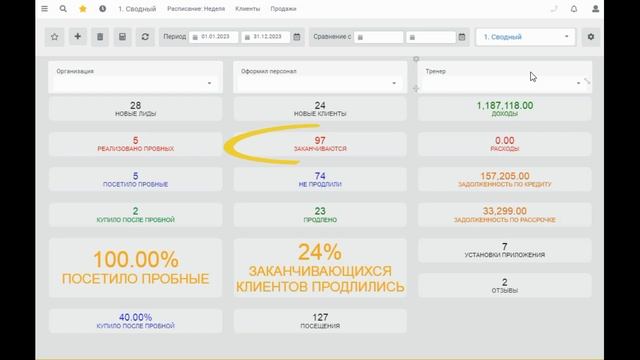Expand the 1. Сводный report dropdown
The width and height of the screenshot is (640, 360).
coord(526,37)
